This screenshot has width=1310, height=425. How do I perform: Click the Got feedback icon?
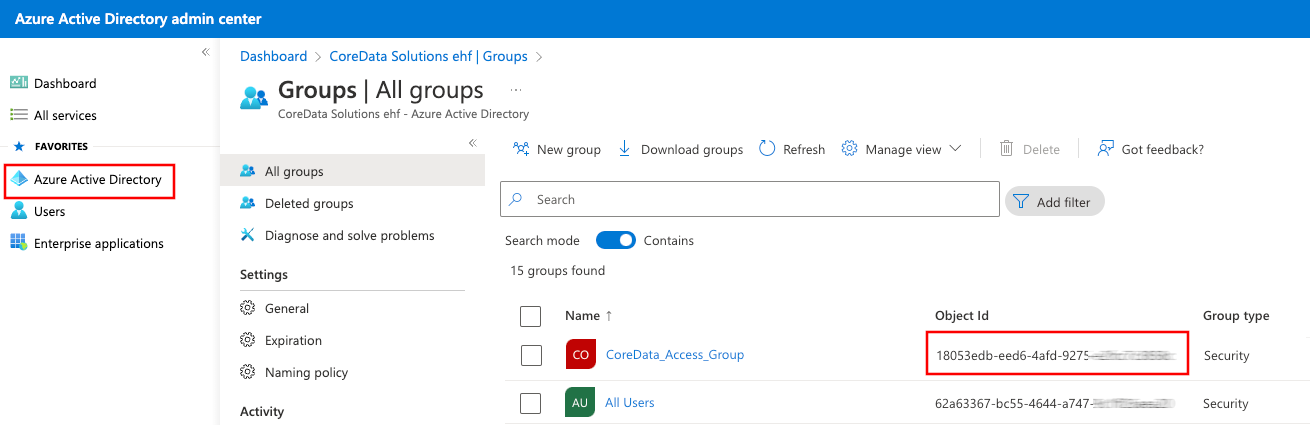pyautogui.click(x=1105, y=149)
